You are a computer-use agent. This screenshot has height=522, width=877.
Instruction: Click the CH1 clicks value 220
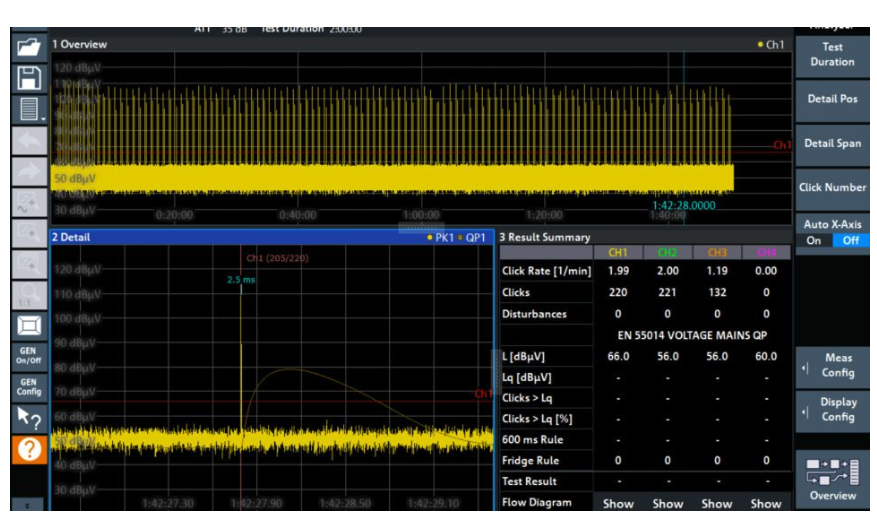618,293
